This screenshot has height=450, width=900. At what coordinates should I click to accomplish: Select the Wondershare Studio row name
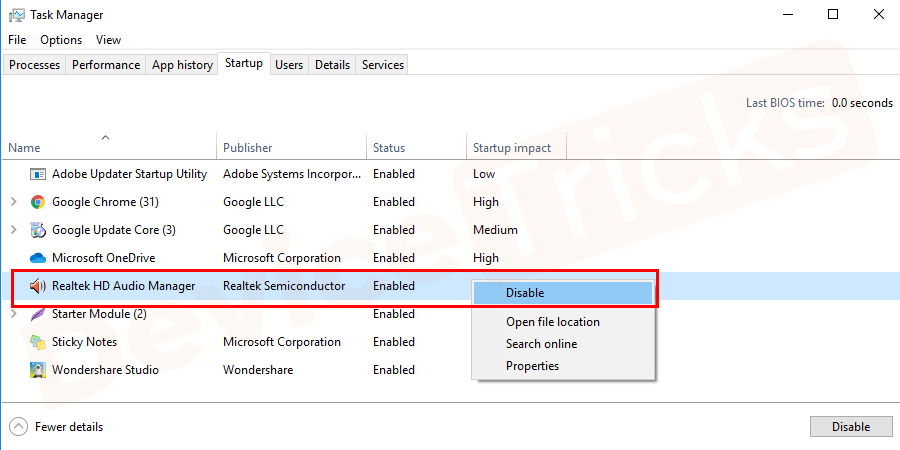coord(105,370)
